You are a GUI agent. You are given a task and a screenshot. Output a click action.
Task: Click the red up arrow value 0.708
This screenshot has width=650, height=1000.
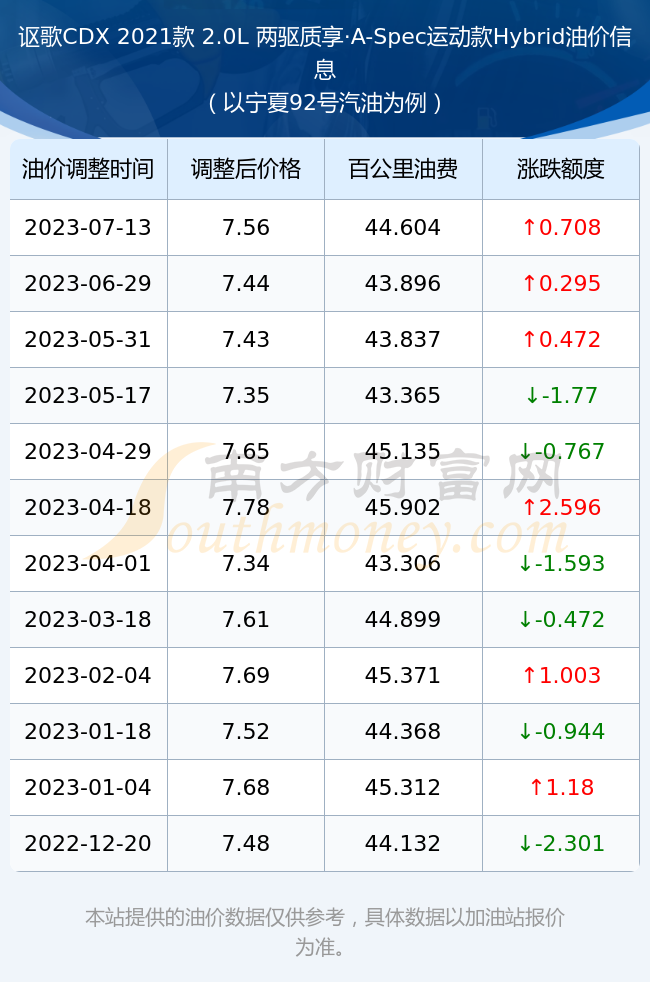click(x=561, y=228)
